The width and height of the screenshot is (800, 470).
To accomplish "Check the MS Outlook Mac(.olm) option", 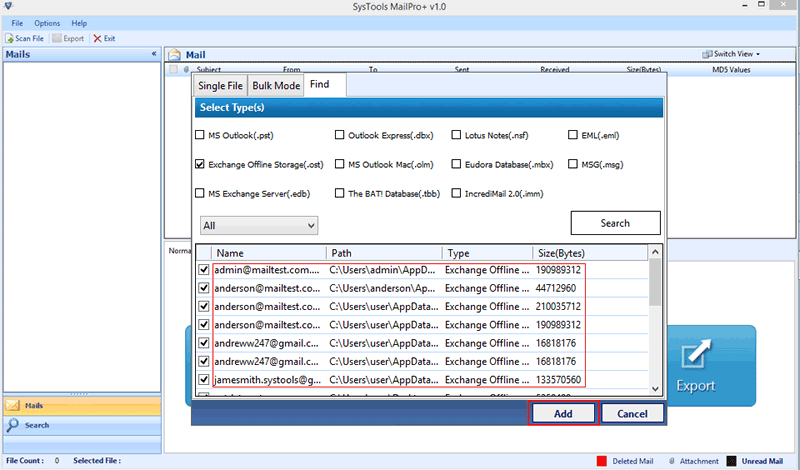I will [x=339, y=164].
